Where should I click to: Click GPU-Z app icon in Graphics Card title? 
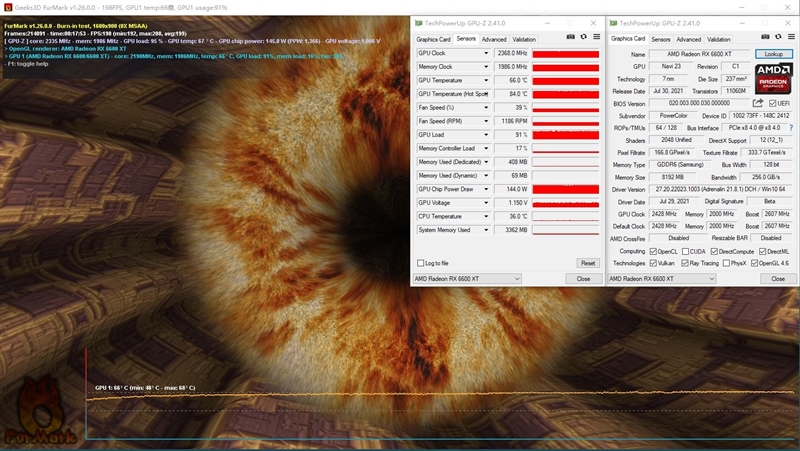point(614,23)
